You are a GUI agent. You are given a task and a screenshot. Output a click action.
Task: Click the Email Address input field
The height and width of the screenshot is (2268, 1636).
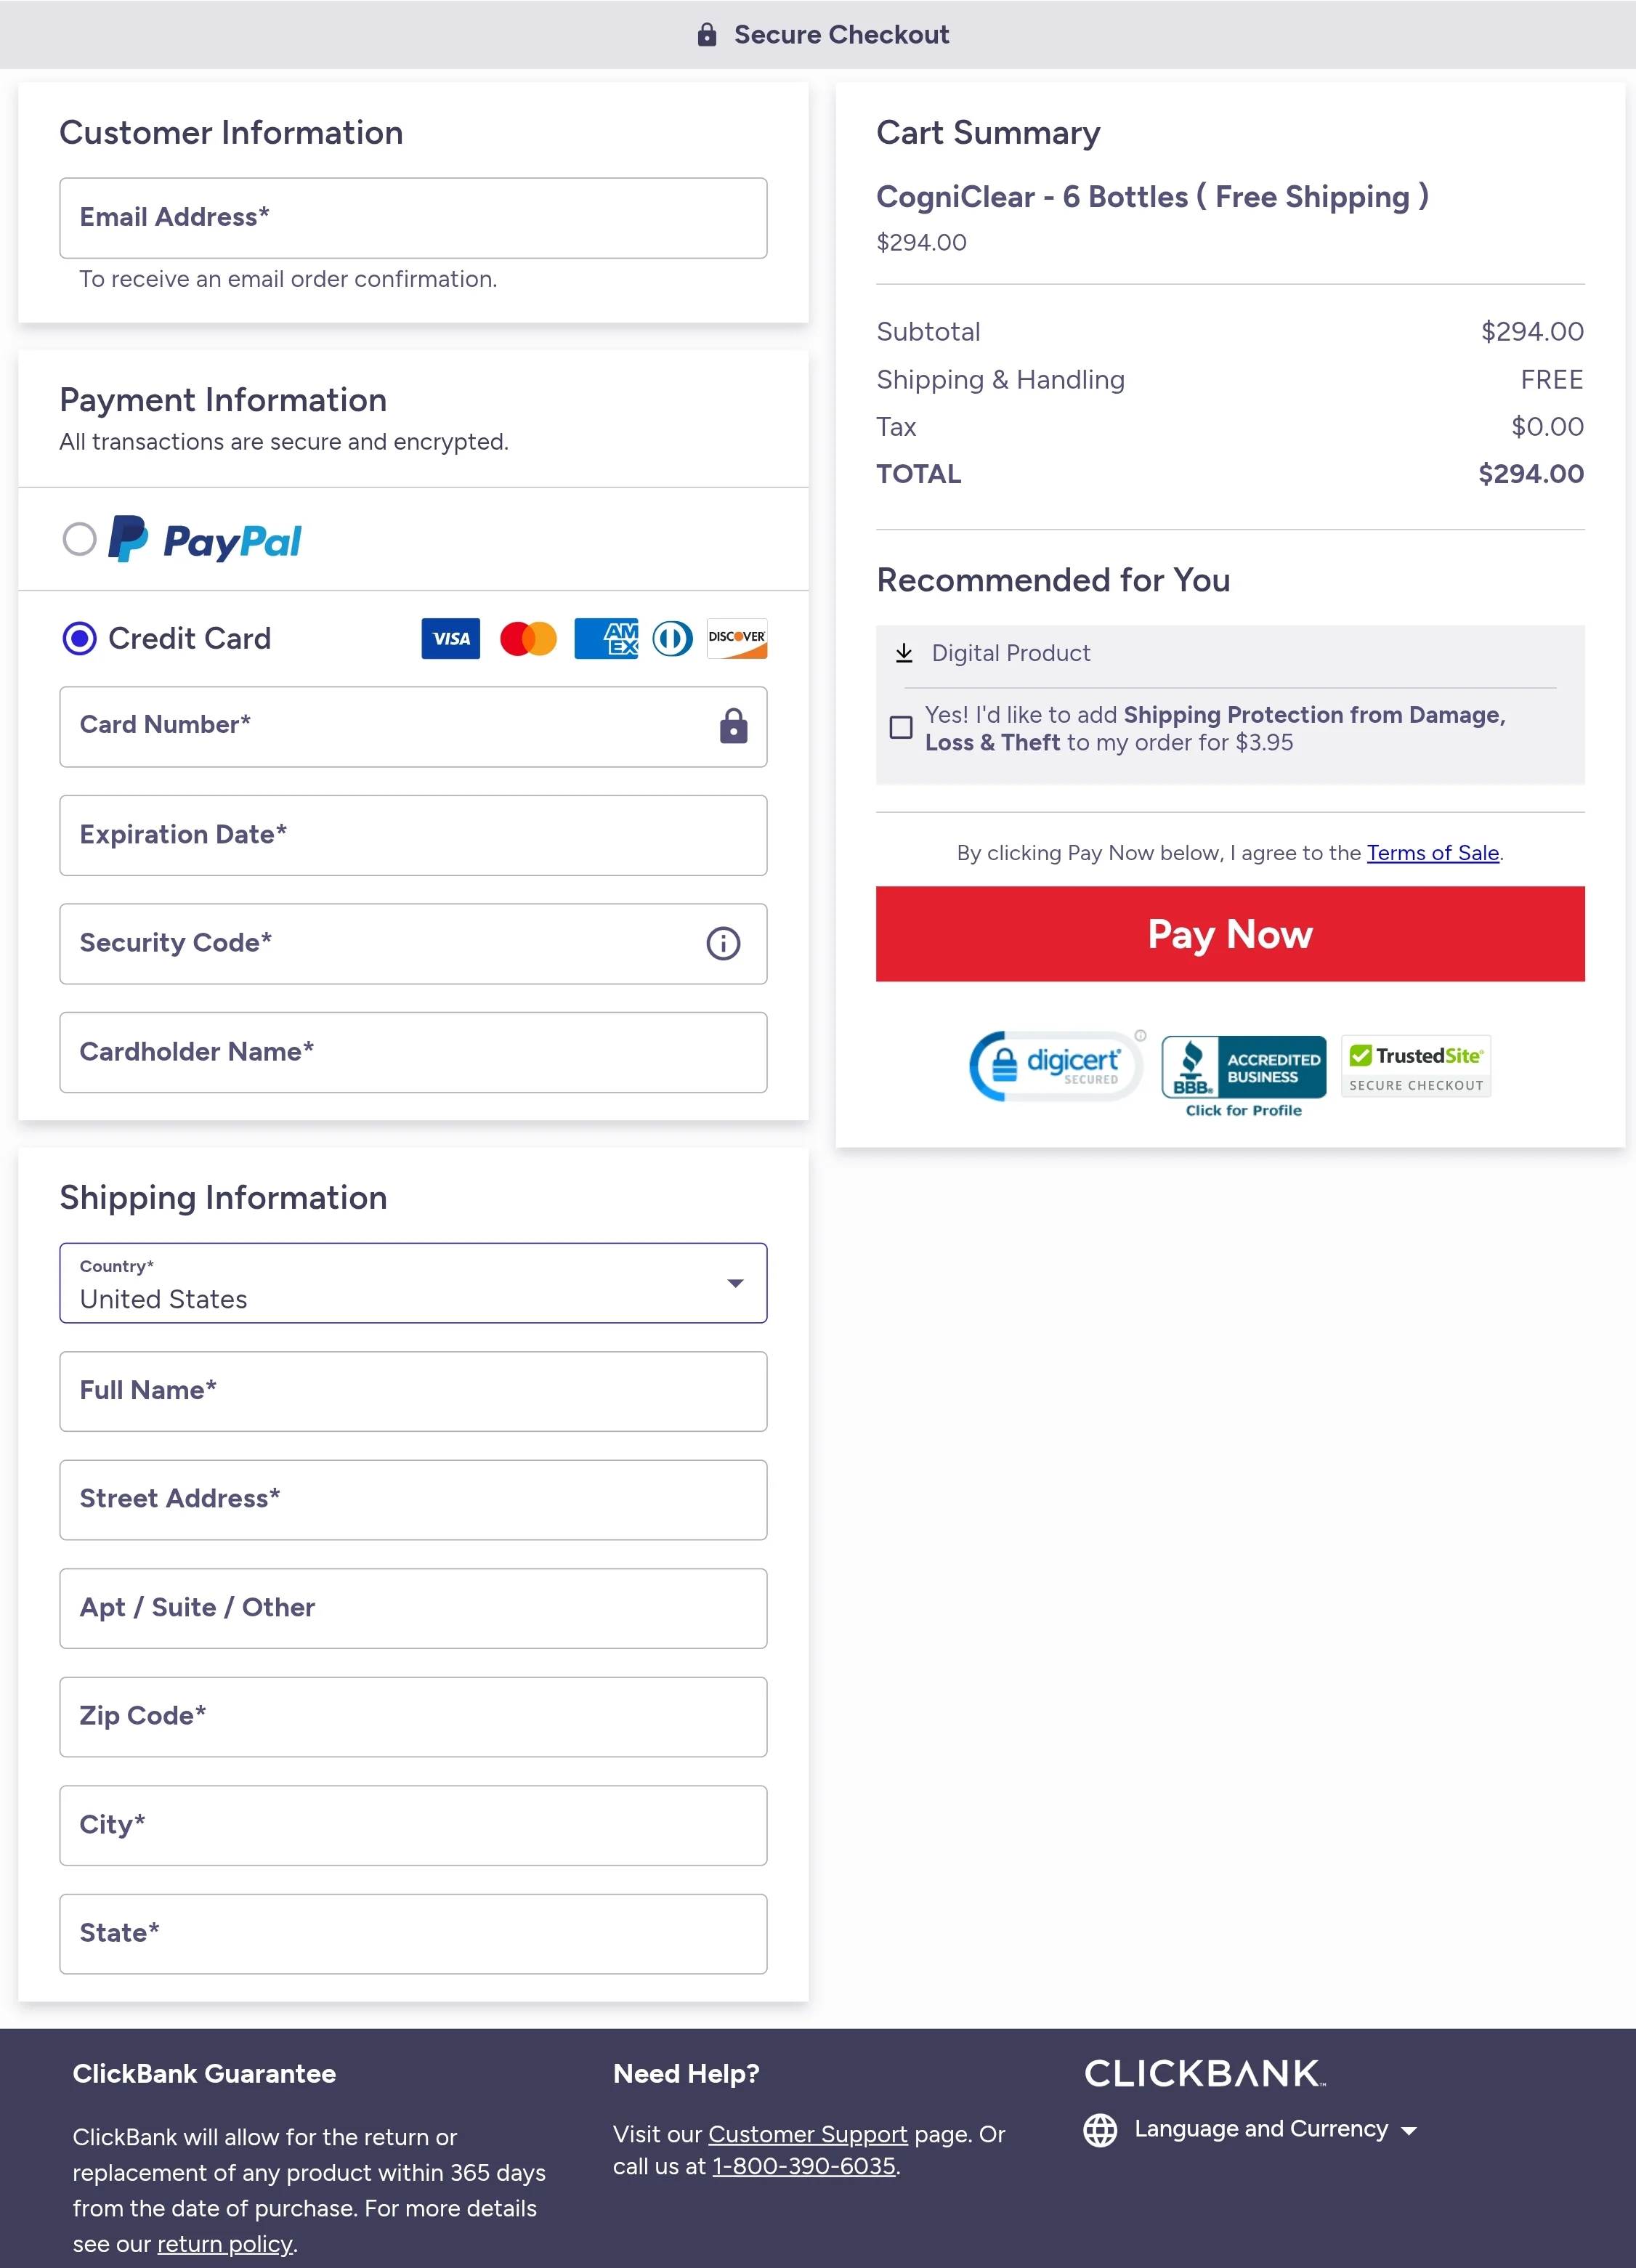coord(413,218)
